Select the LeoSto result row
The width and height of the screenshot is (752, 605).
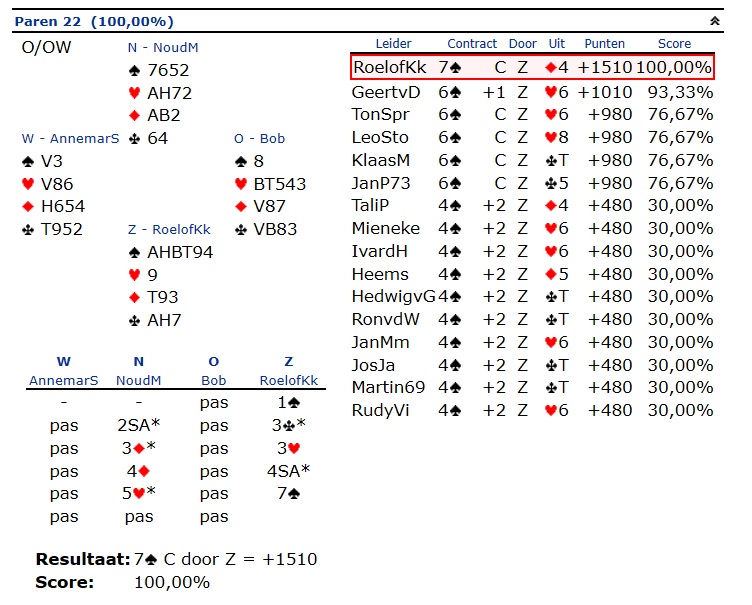pyautogui.click(x=532, y=137)
